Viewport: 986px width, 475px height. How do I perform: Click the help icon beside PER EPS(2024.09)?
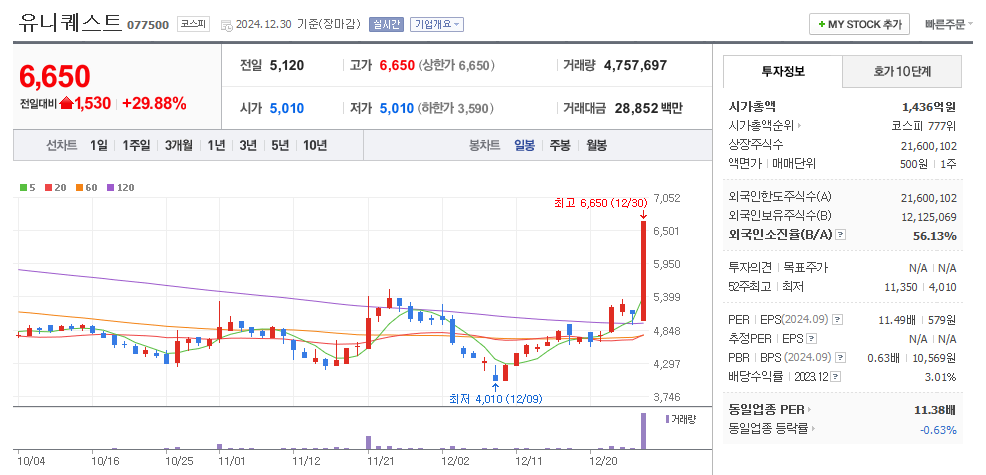coord(837,320)
